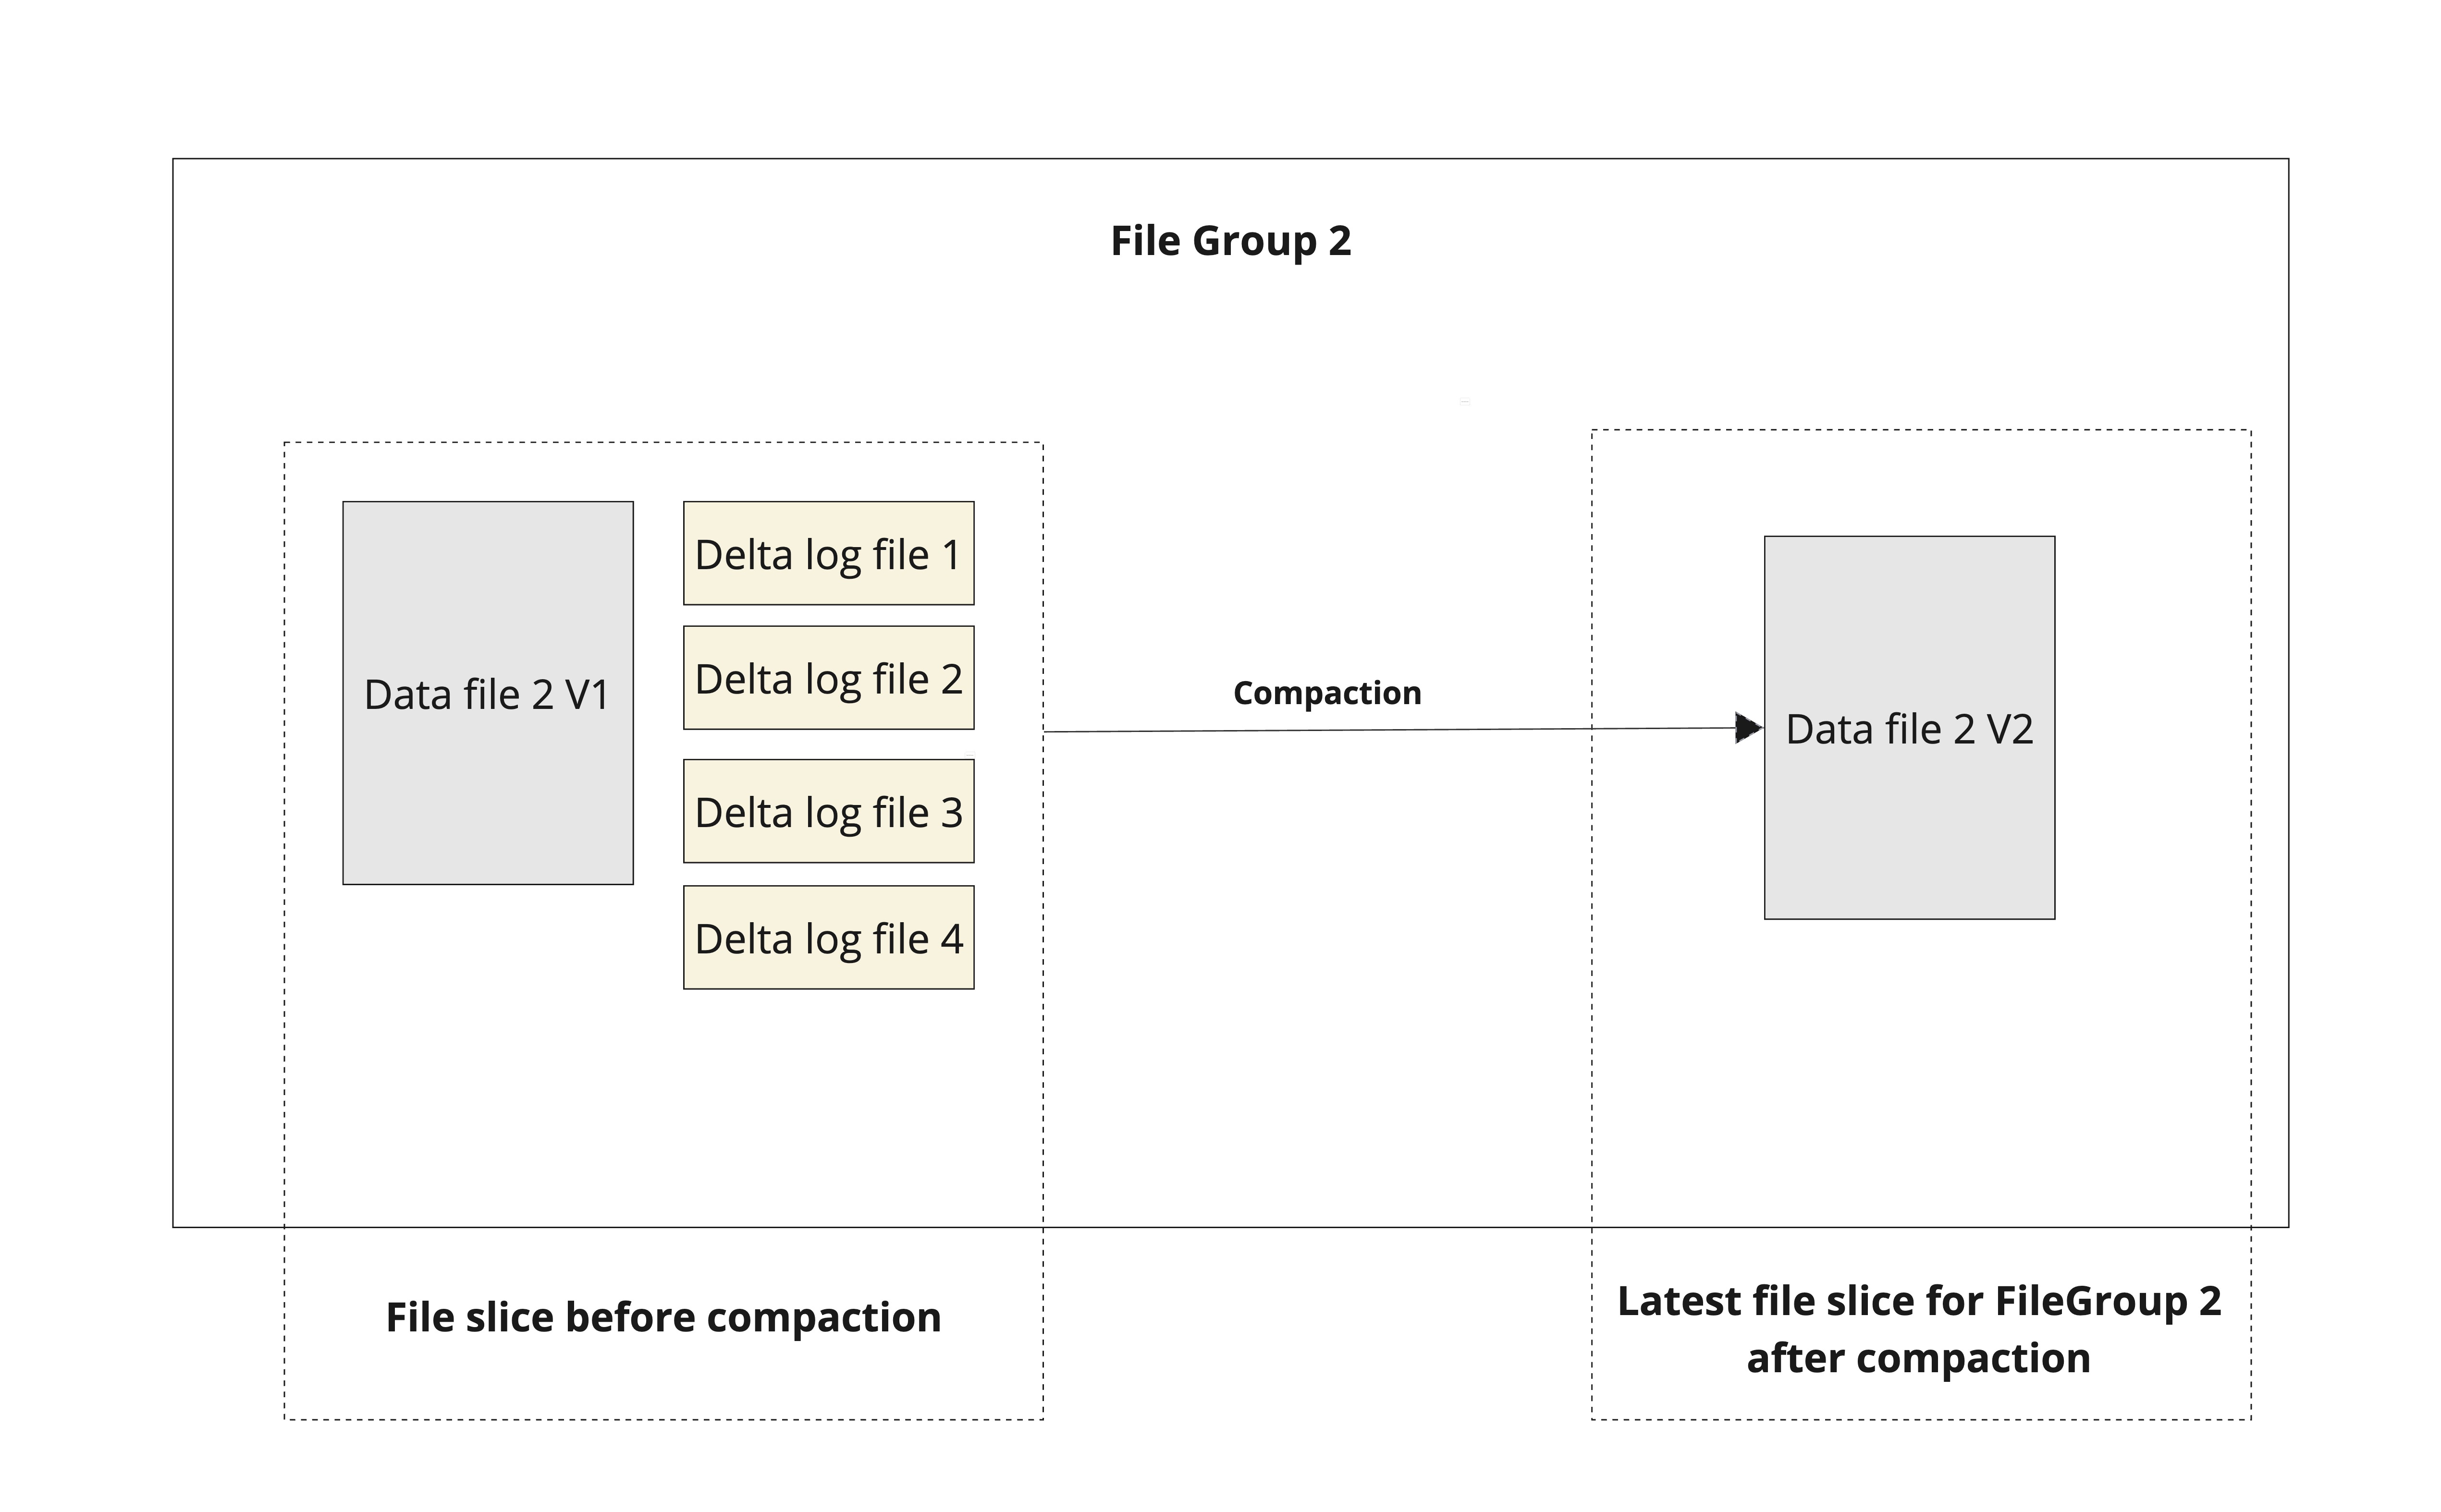The image size is (2441, 1512).
Task: Select the Data file 2 V1 box
Action: point(487,693)
